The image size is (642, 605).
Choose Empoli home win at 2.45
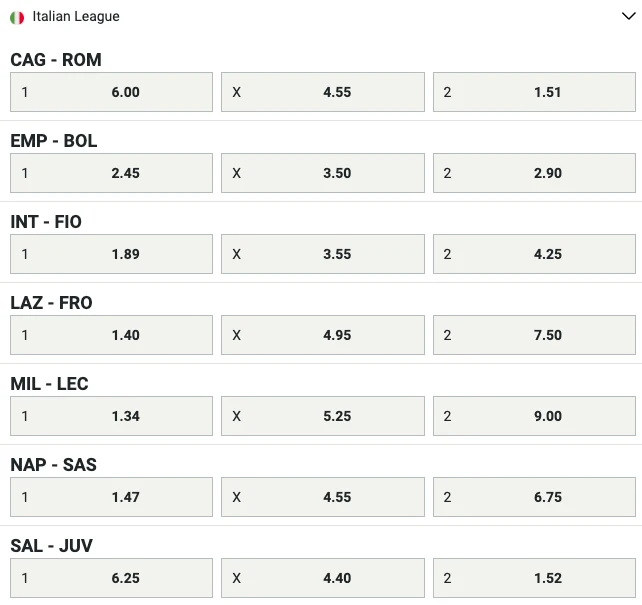(x=111, y=173)
